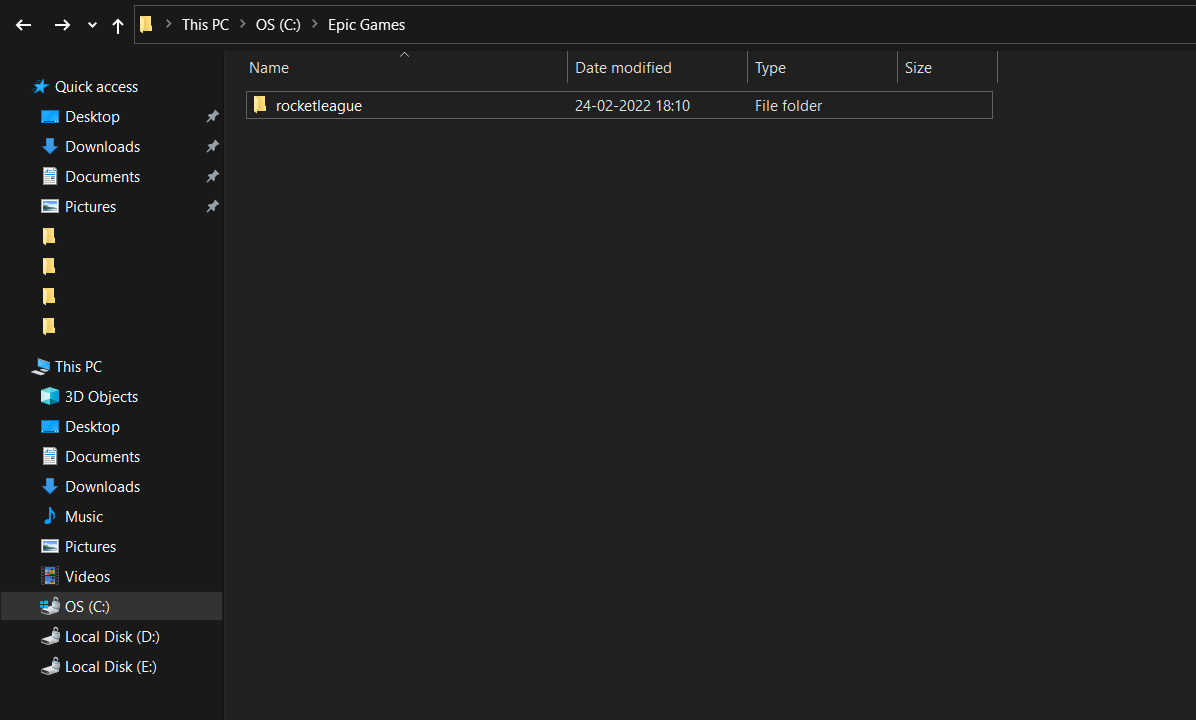The image size is (1196, 720).
Task: Click the sort arrow above the Name column
Action: click(x=404, y=54)
